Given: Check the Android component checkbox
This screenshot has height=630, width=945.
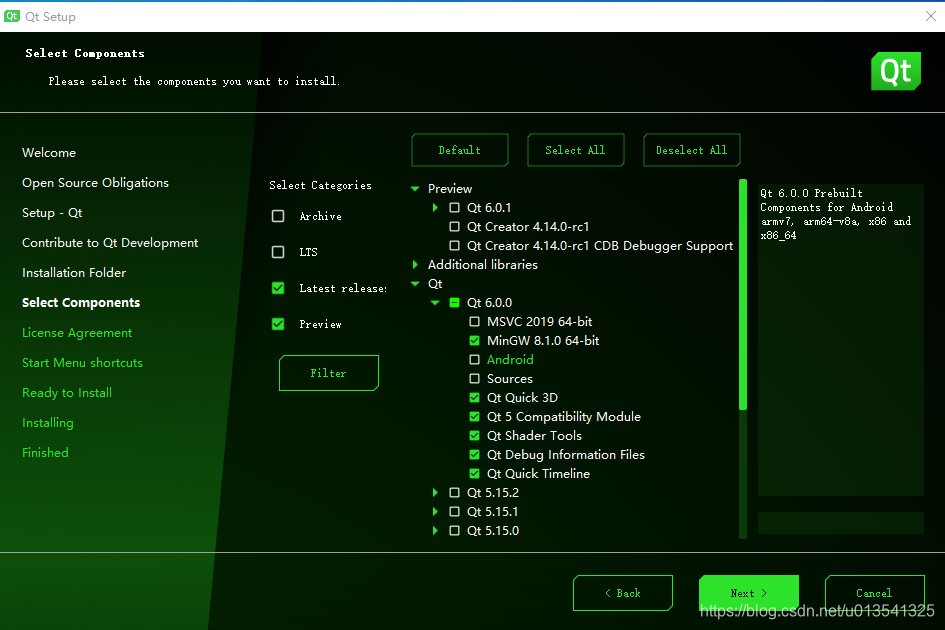Looking at the screenshot, I should 474,359.
